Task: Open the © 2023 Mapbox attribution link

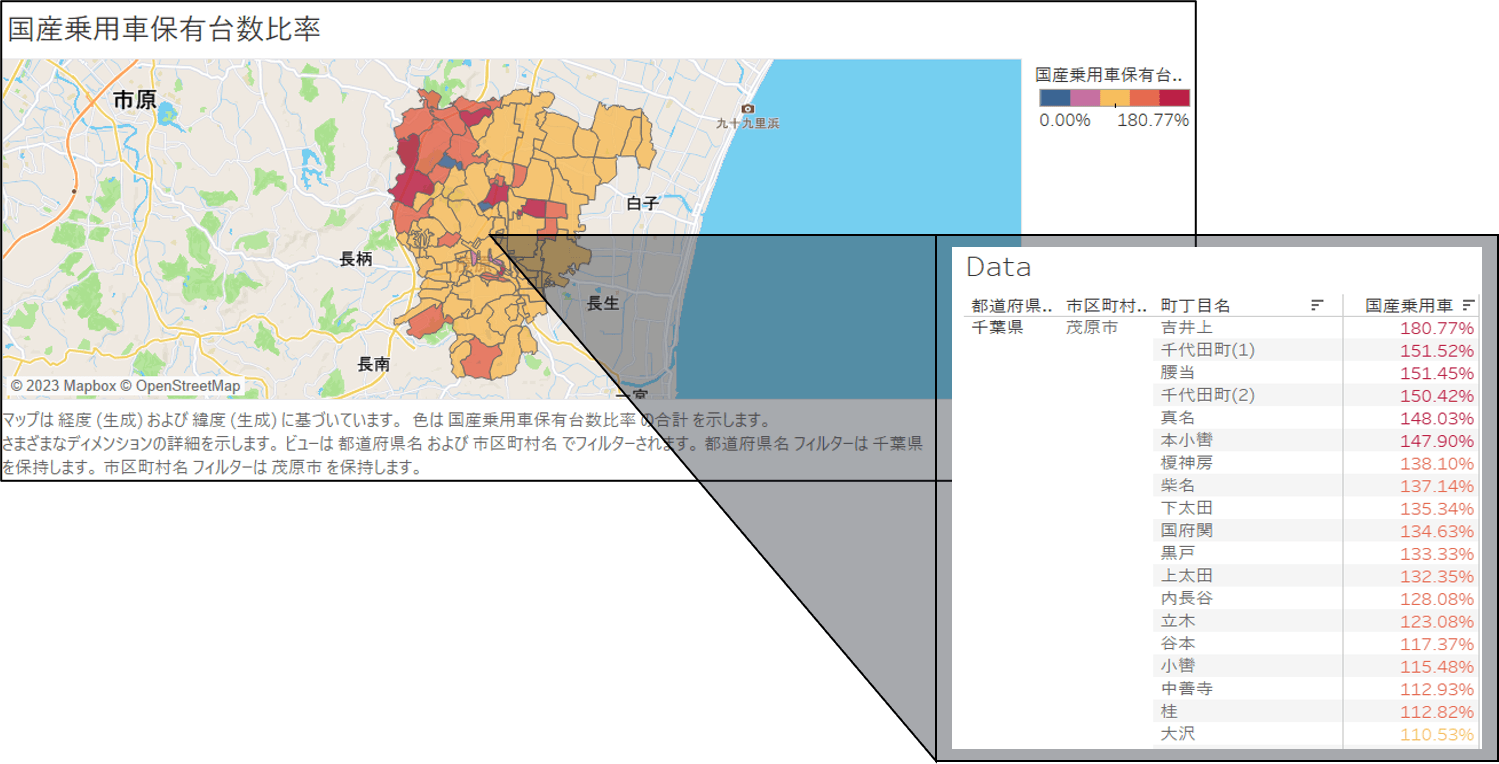Action: 63,386
